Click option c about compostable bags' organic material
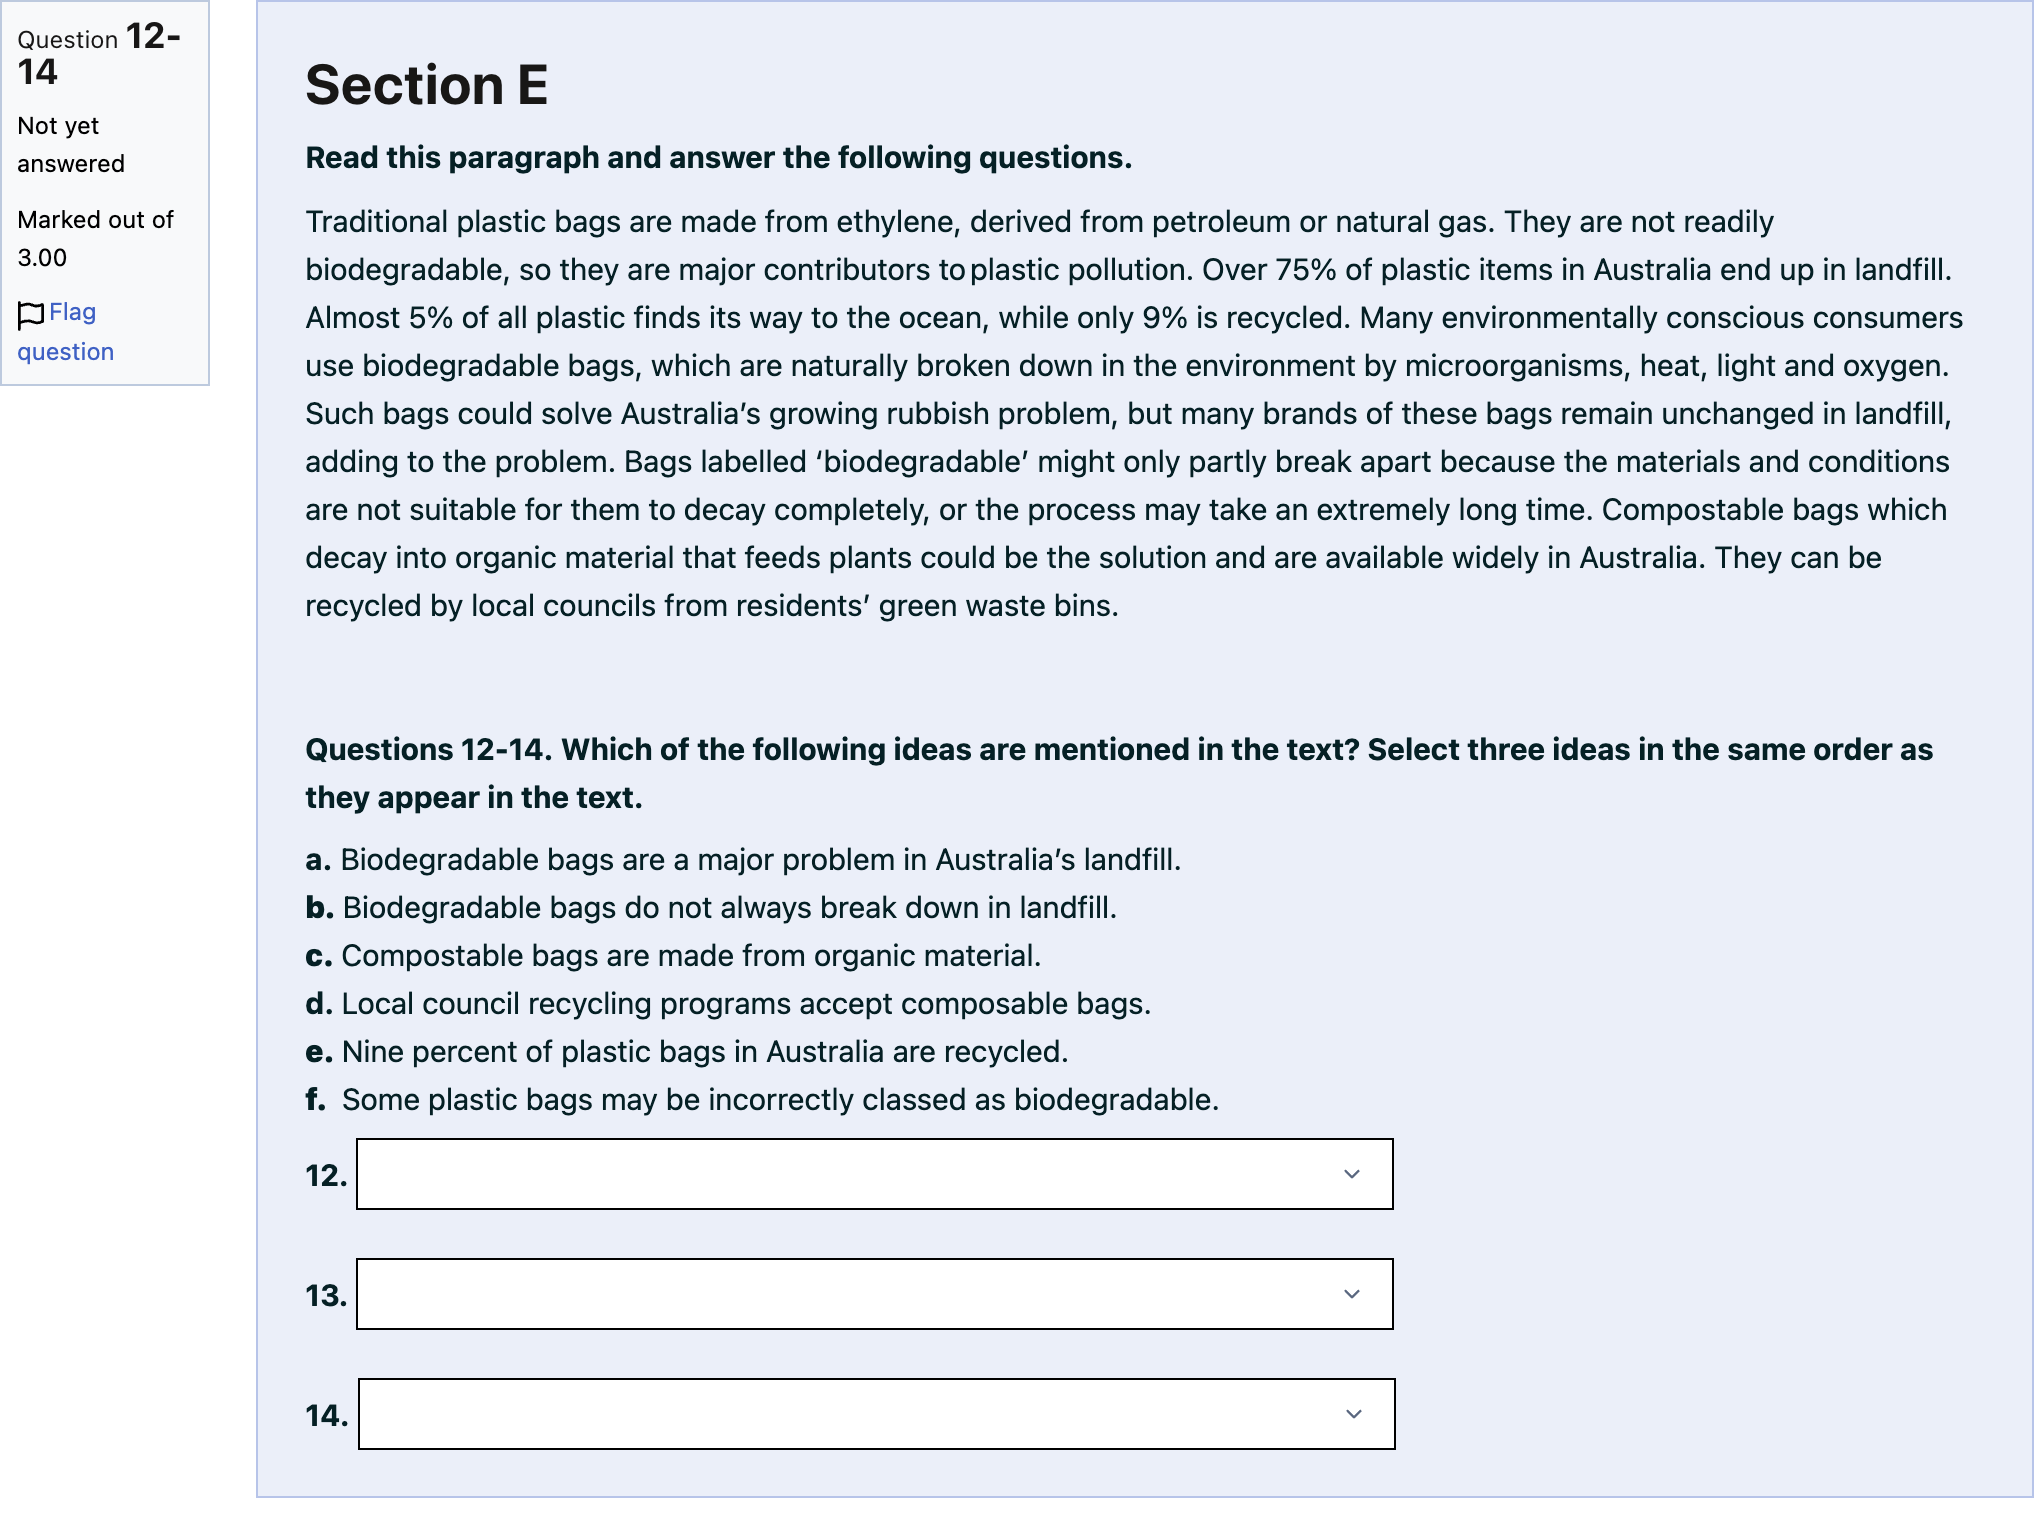 click(x=673, y=956)
